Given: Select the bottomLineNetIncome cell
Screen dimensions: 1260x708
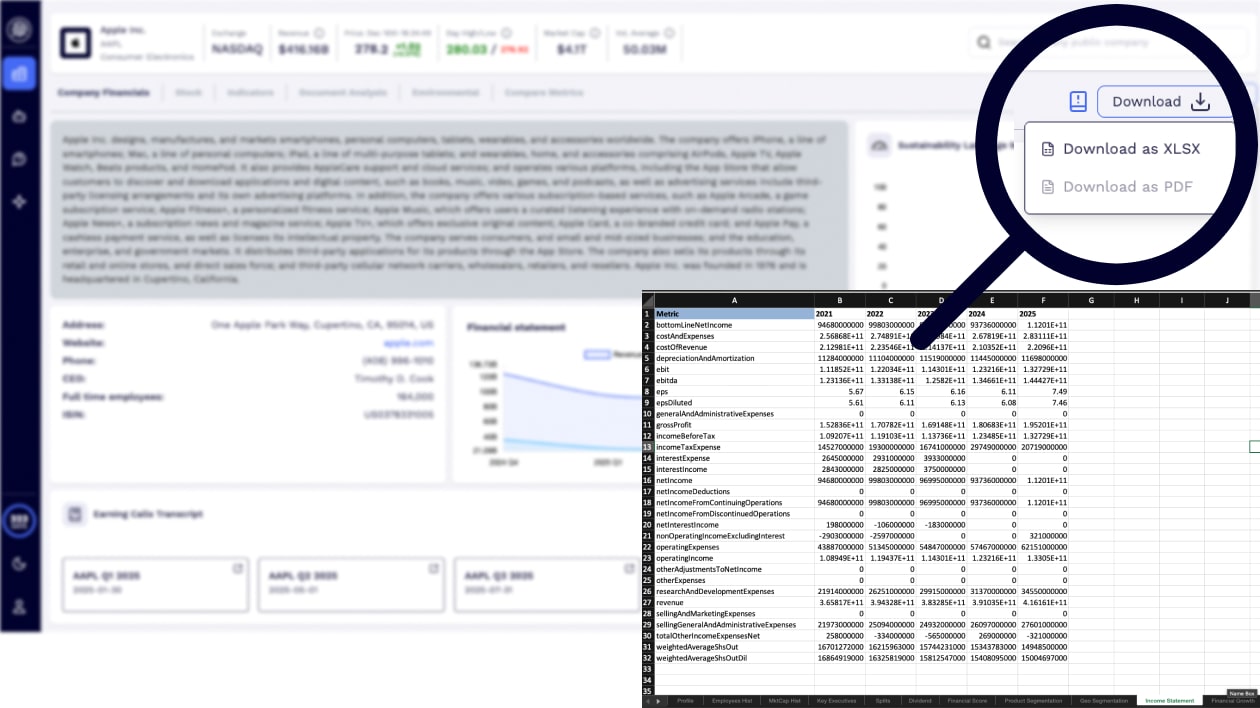Looking at the screenshot, I should tap(734, 325).
